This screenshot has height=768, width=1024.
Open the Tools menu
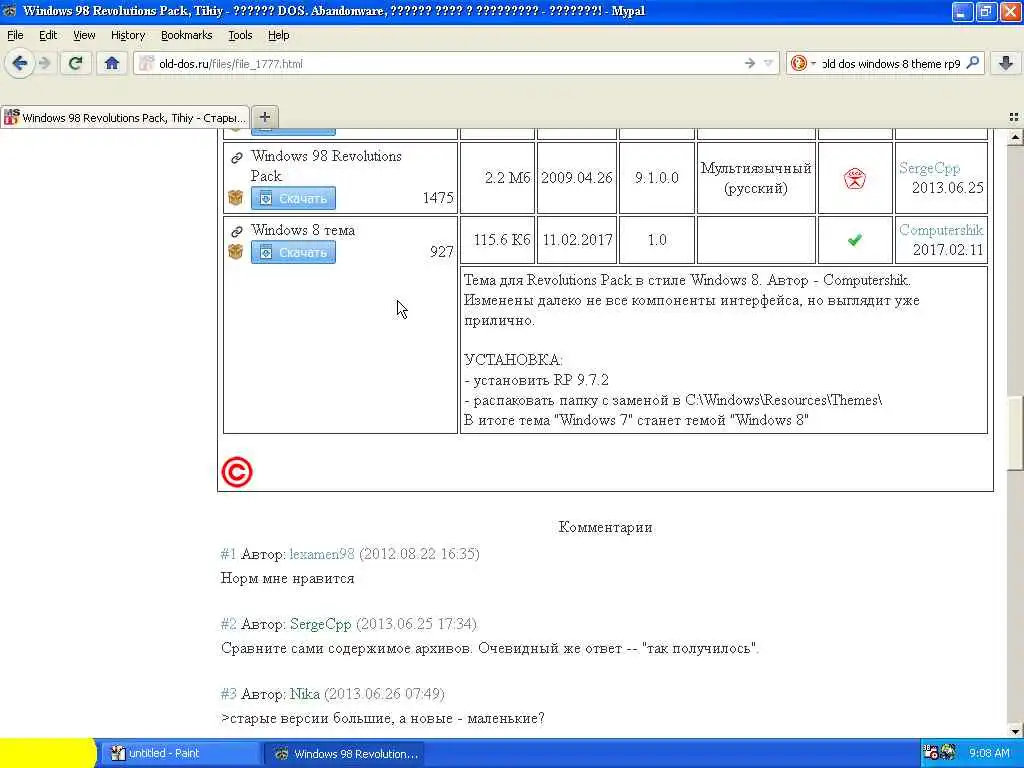(x=240, y=35)
